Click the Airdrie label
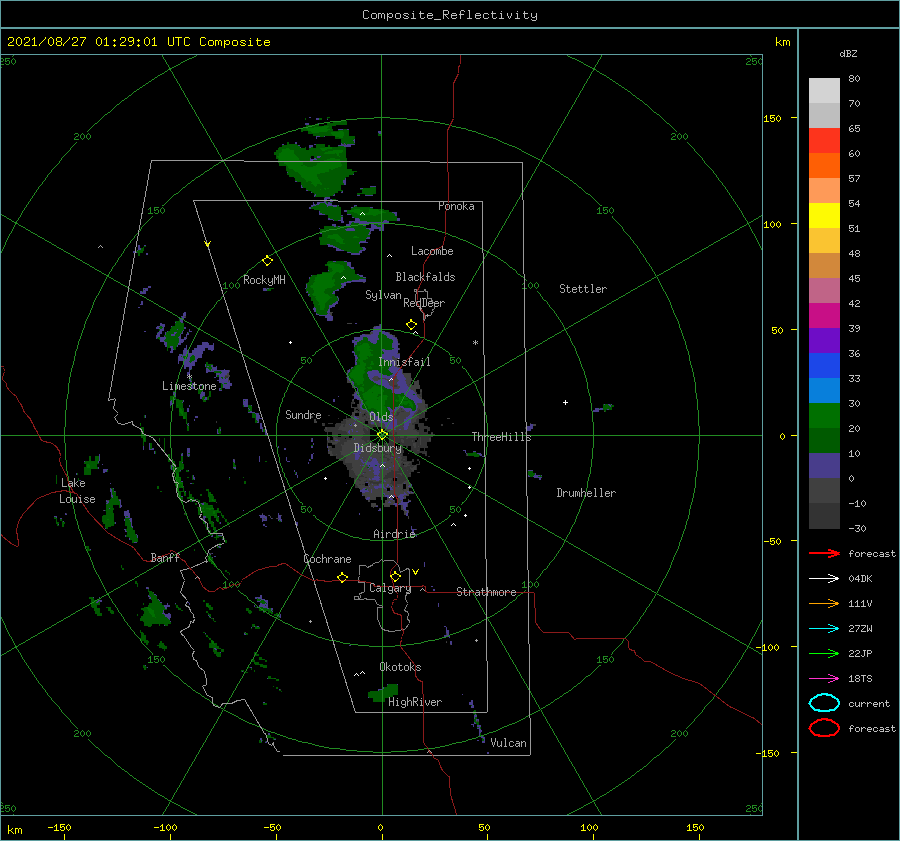The width and height of the screenshot is (900, 841). tap(394, 534)
